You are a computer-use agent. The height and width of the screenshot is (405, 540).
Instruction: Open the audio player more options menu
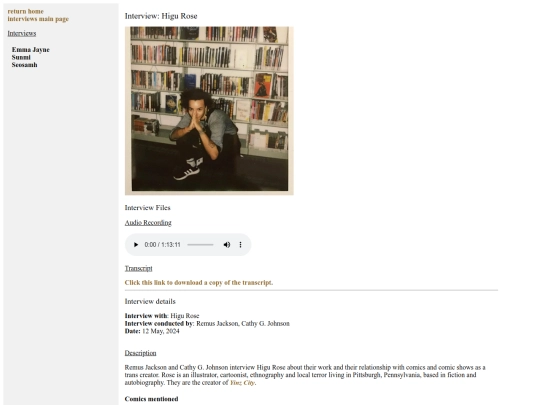click(240, 245)
